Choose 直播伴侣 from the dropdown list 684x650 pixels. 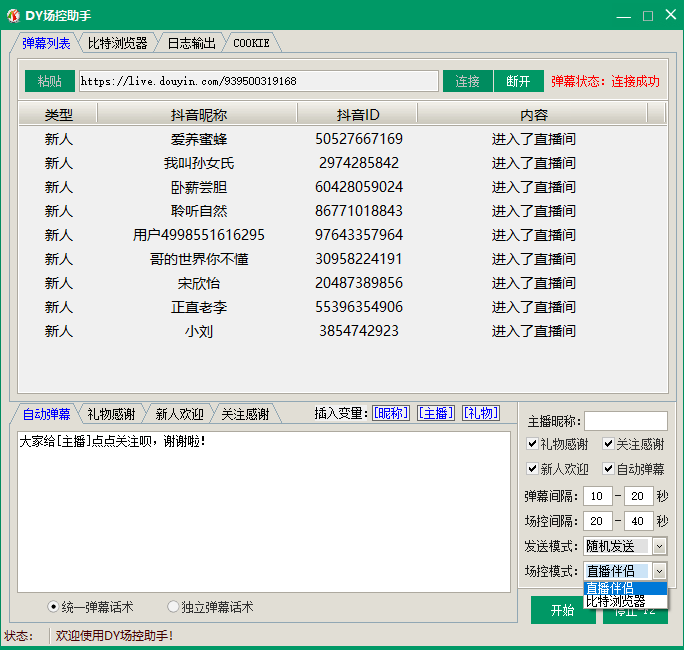625,588
